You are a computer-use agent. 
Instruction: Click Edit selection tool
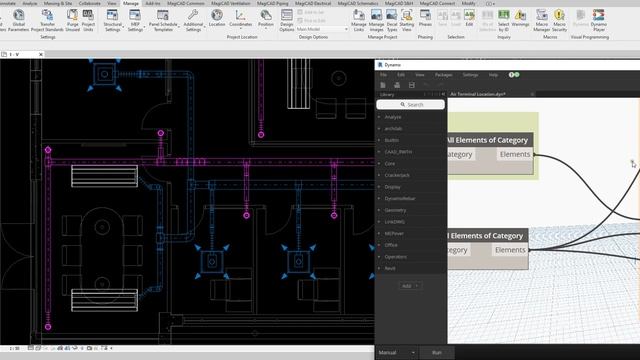(469, 18)
